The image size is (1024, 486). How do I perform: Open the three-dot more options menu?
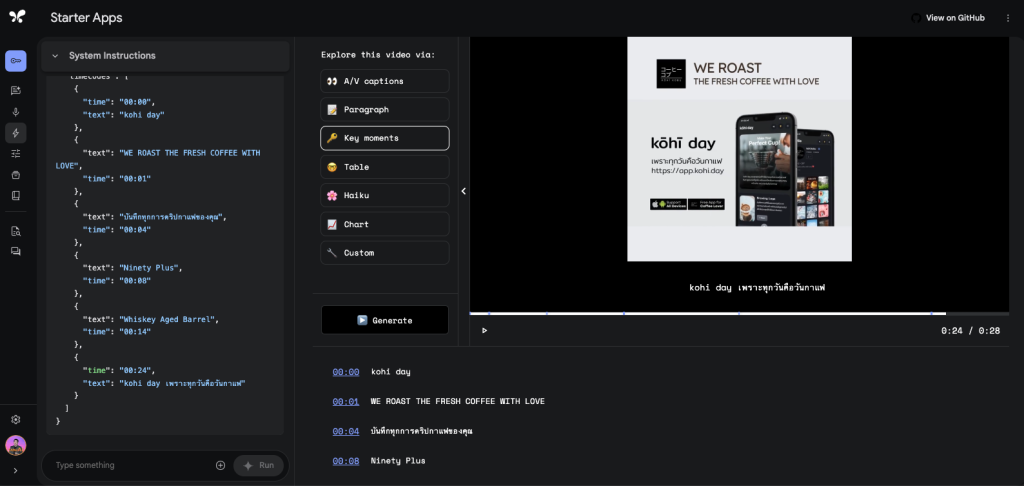[1008, 18]
